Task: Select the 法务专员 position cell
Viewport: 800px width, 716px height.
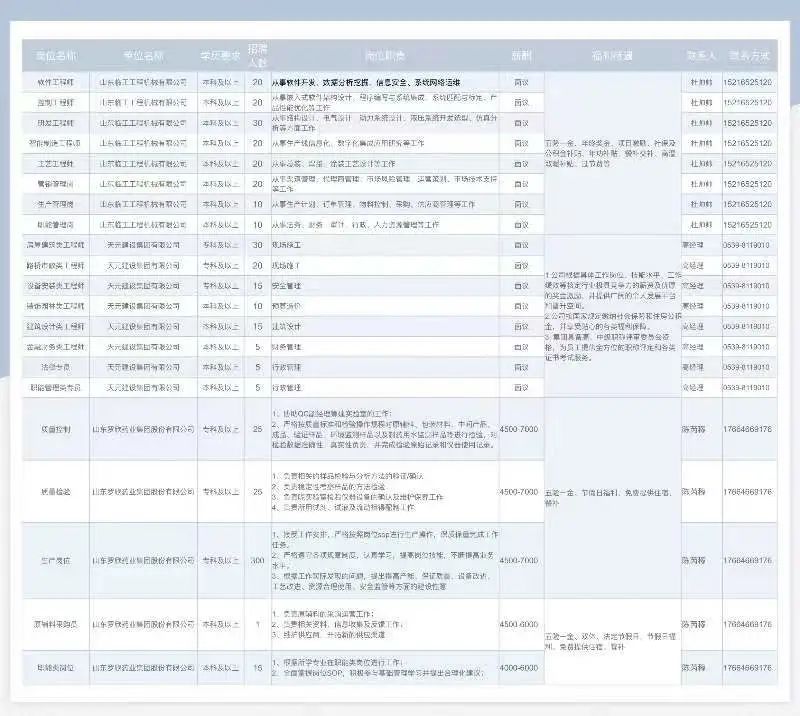Action: [56, 367]
